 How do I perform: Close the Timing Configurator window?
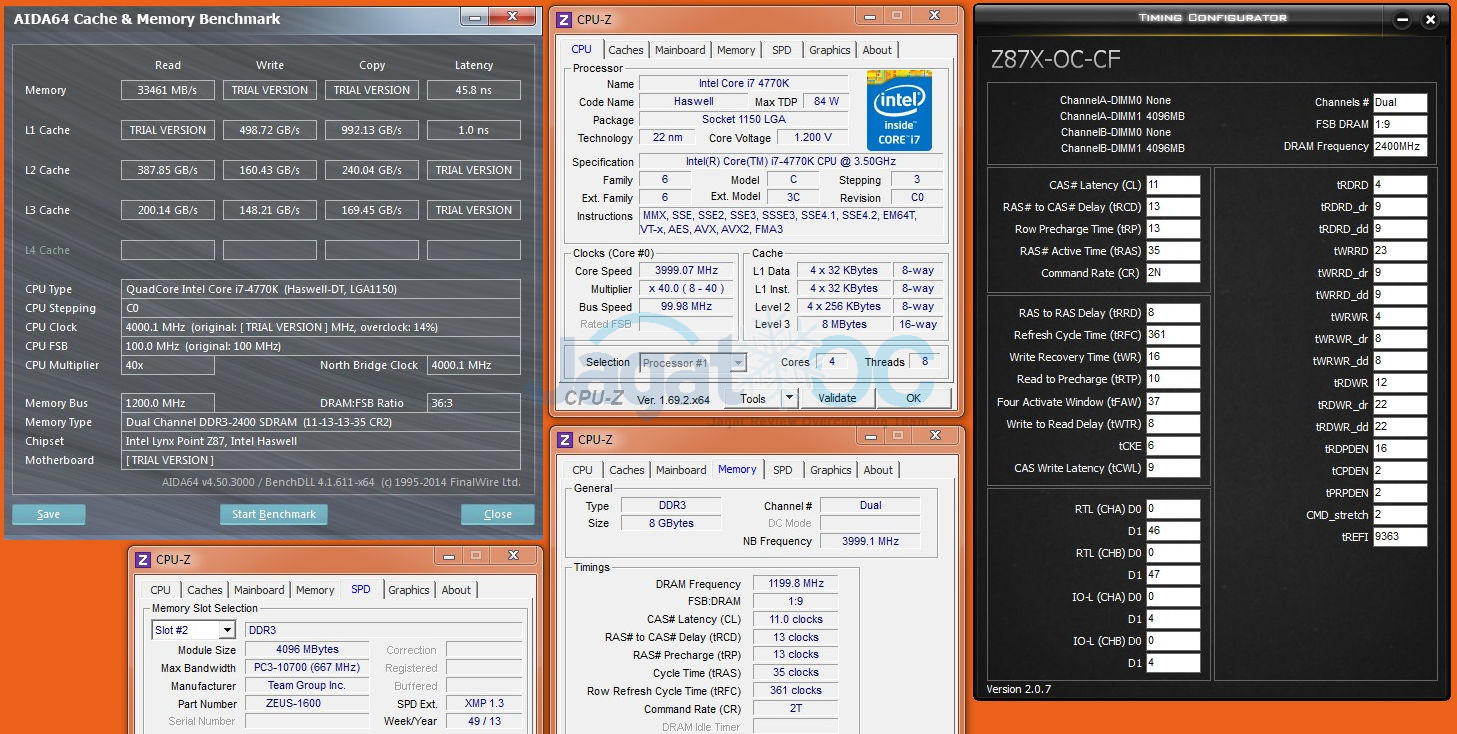[1431, 20]
